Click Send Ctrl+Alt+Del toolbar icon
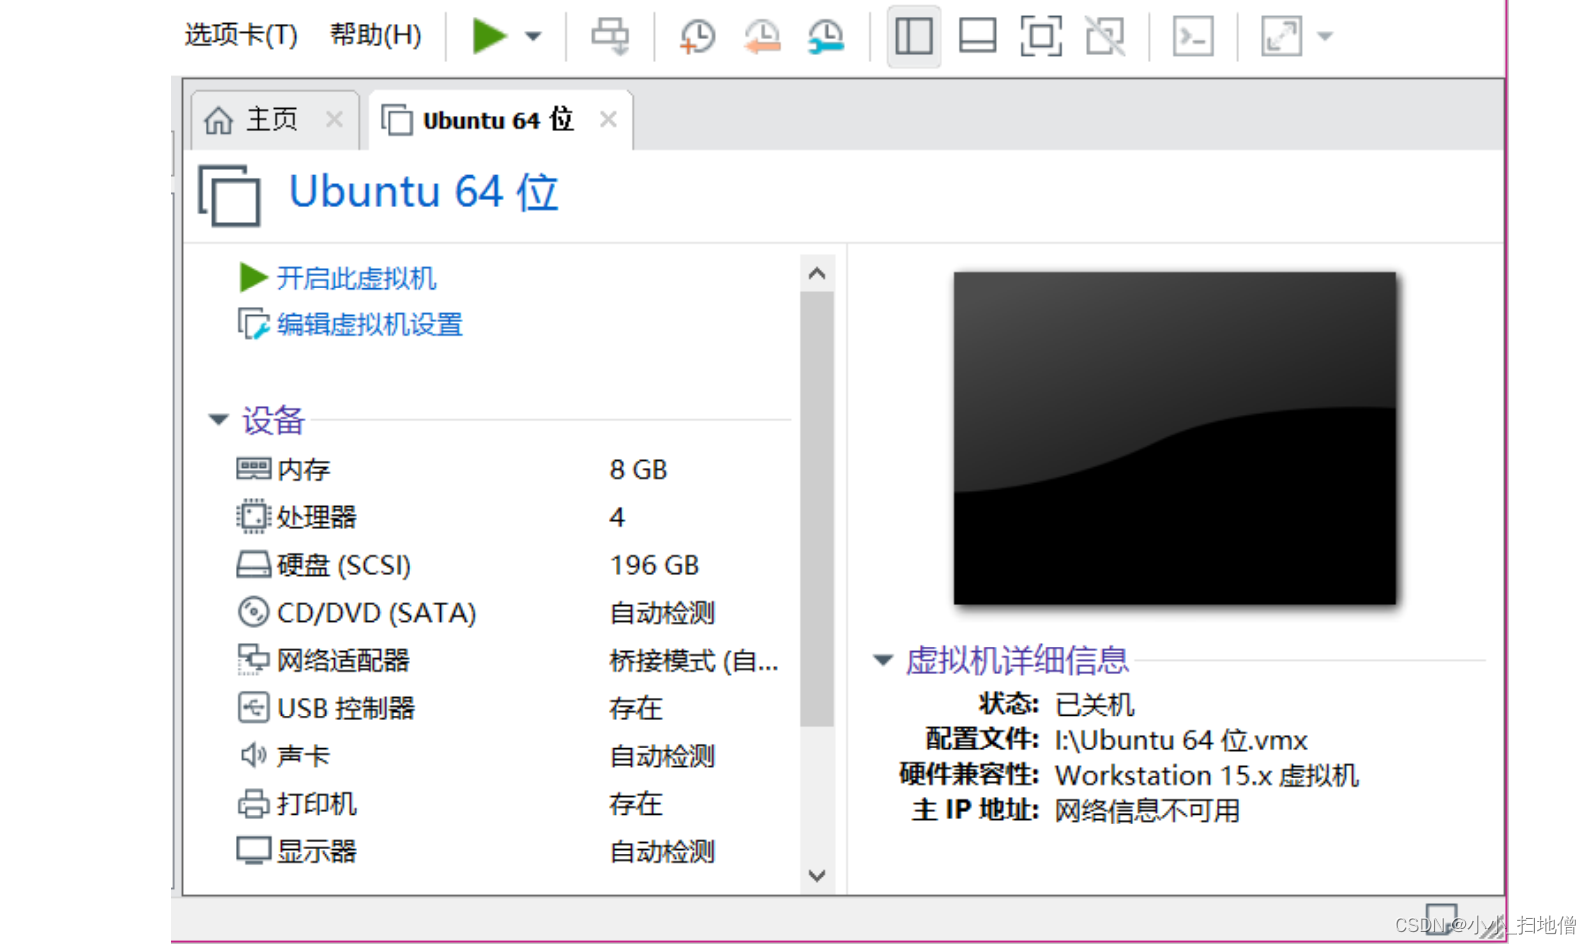Screen dimensions: 1591x944 [609, 36]
